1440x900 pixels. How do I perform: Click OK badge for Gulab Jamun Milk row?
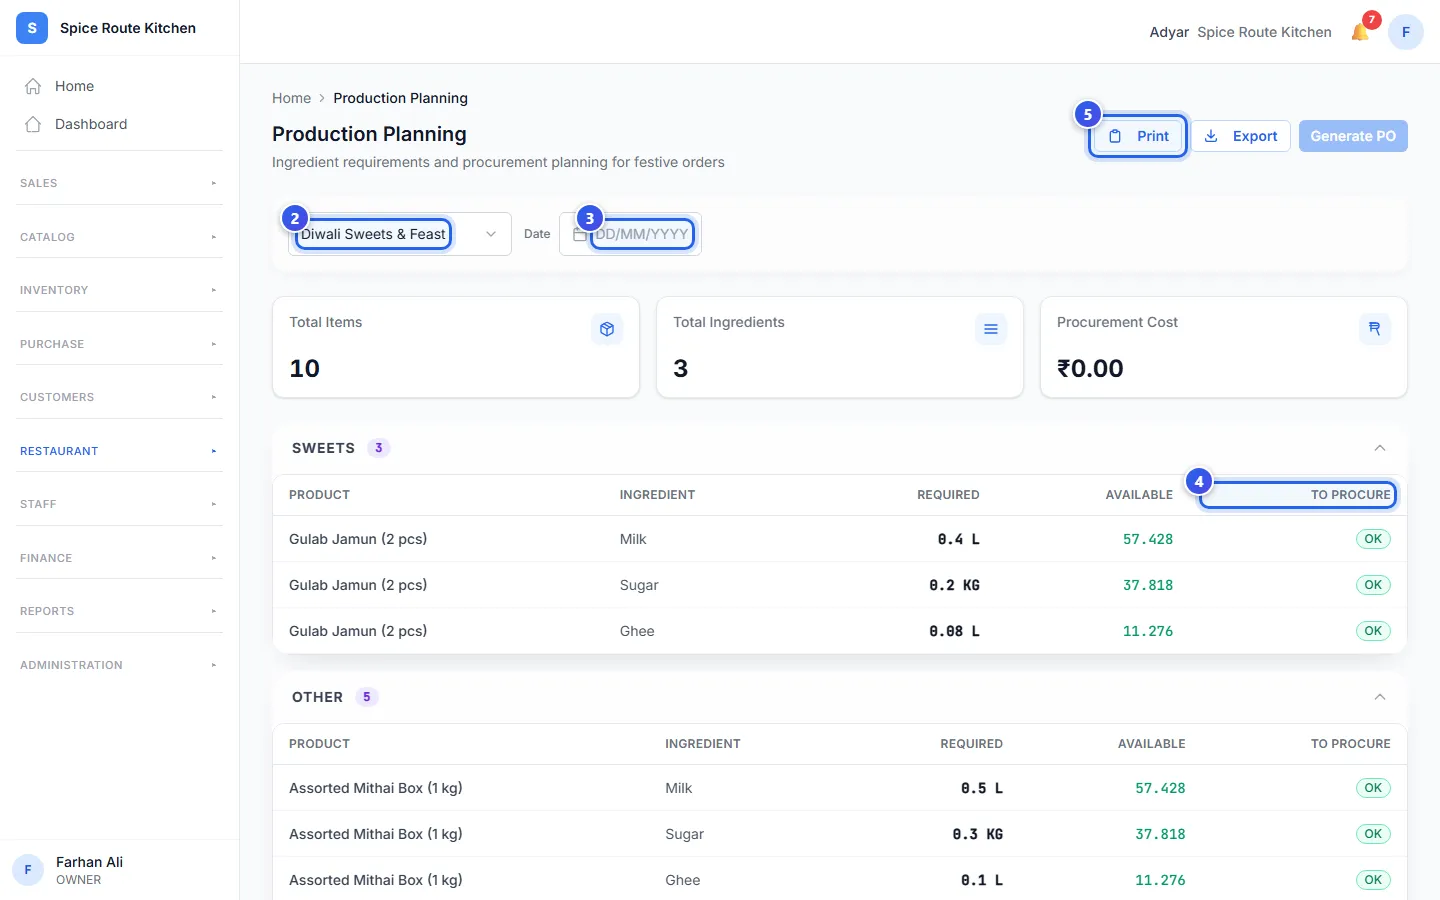(1373, 539)
